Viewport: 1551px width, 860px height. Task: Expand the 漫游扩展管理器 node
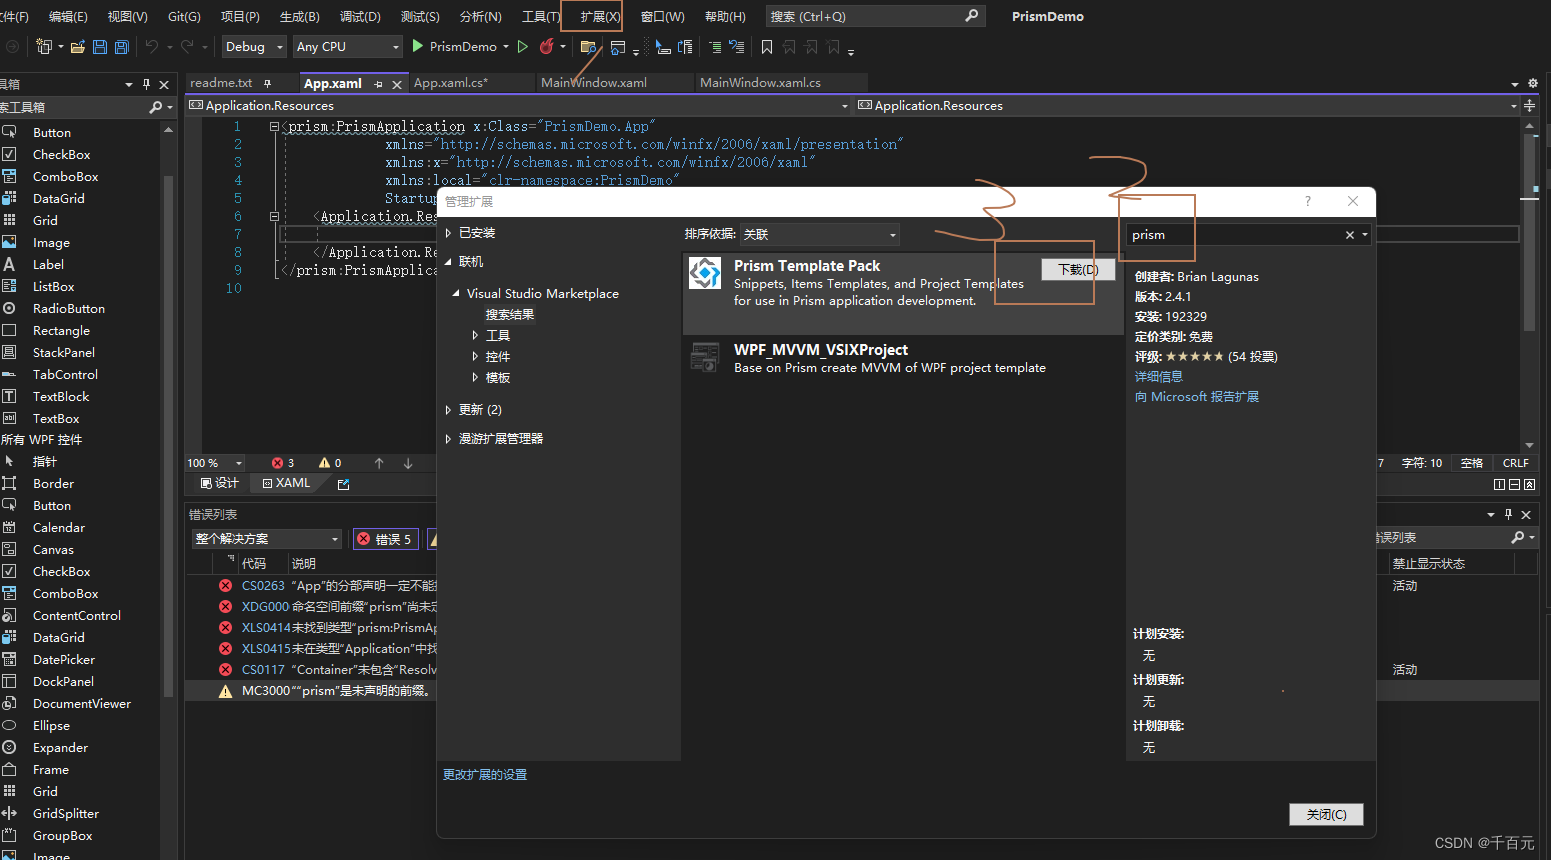448,439
